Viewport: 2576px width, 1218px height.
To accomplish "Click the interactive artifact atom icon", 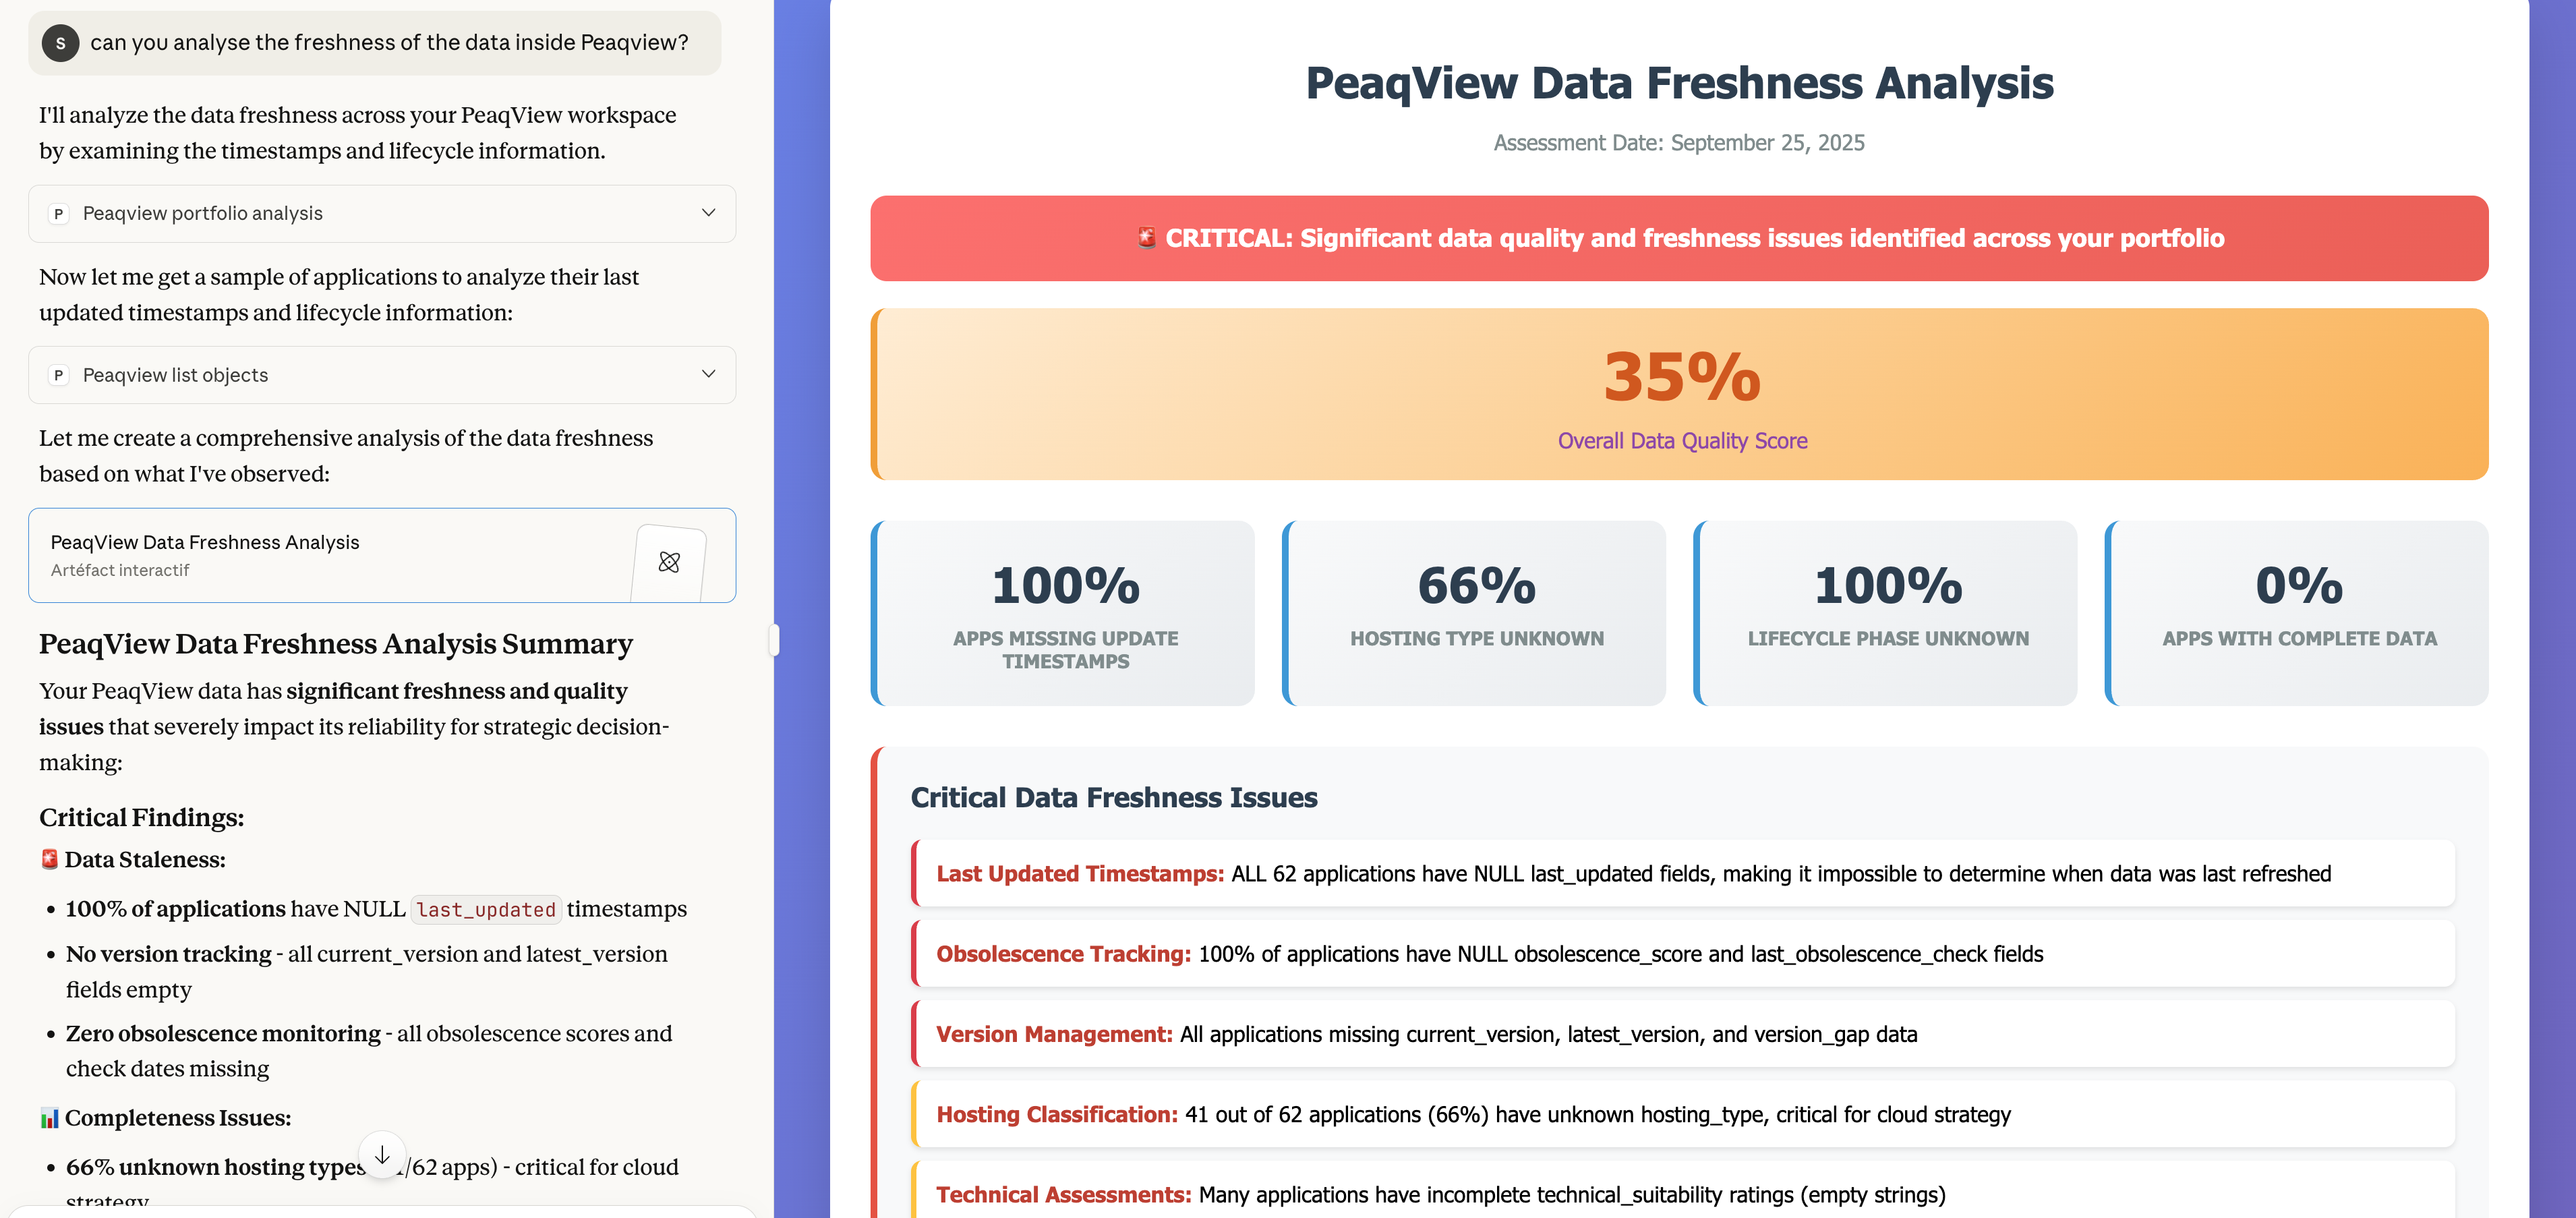I will (669, 562).
